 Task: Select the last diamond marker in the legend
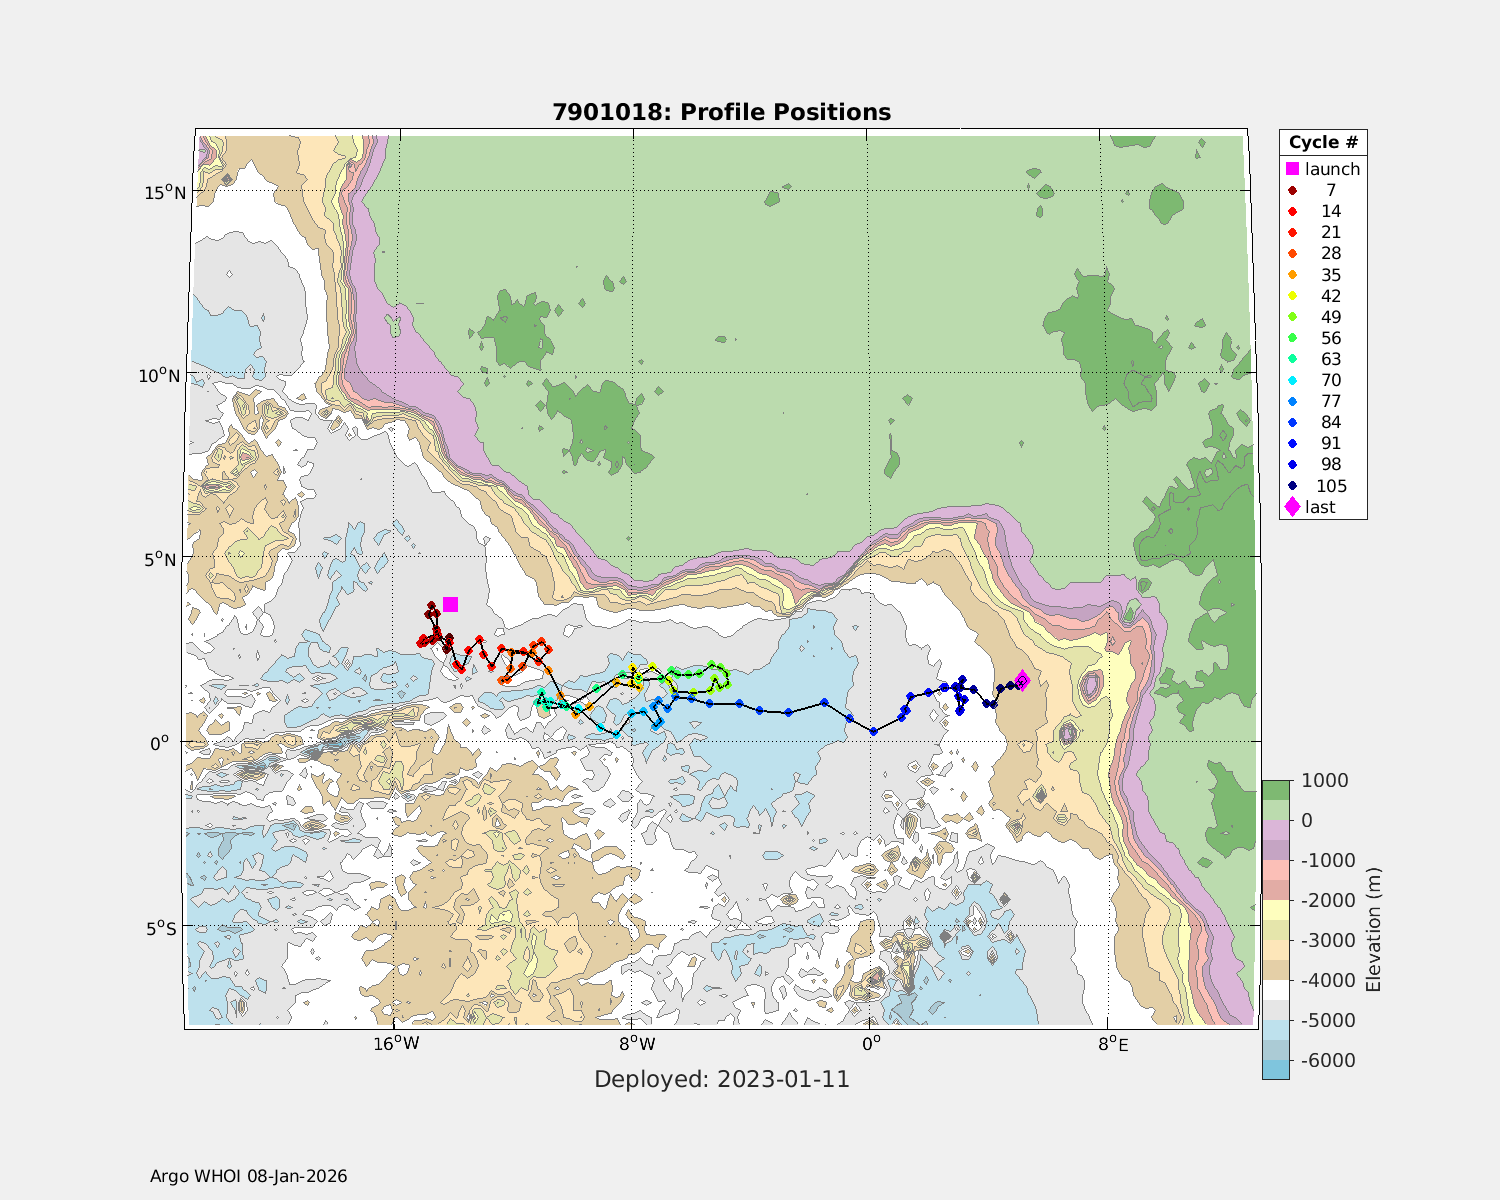pyautogui.click(x=1292, y=507)
